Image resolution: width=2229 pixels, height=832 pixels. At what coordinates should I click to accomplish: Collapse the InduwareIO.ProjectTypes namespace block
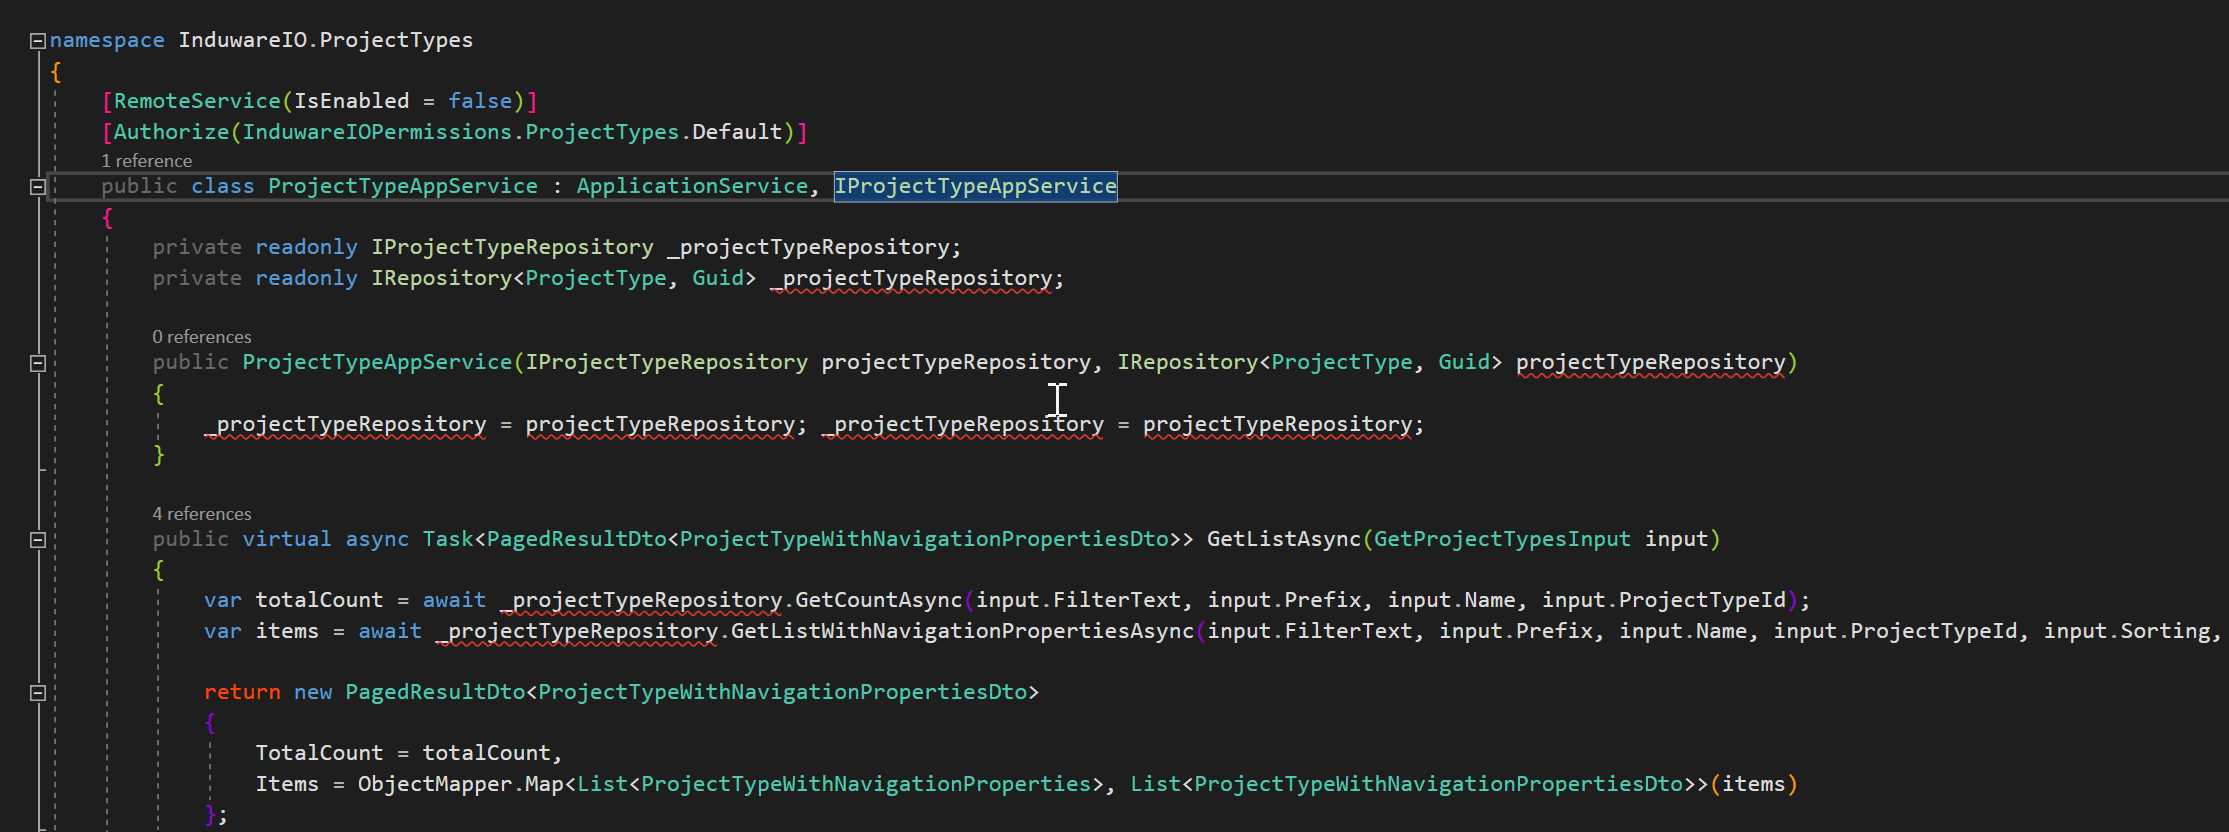[x=38, y=41]
